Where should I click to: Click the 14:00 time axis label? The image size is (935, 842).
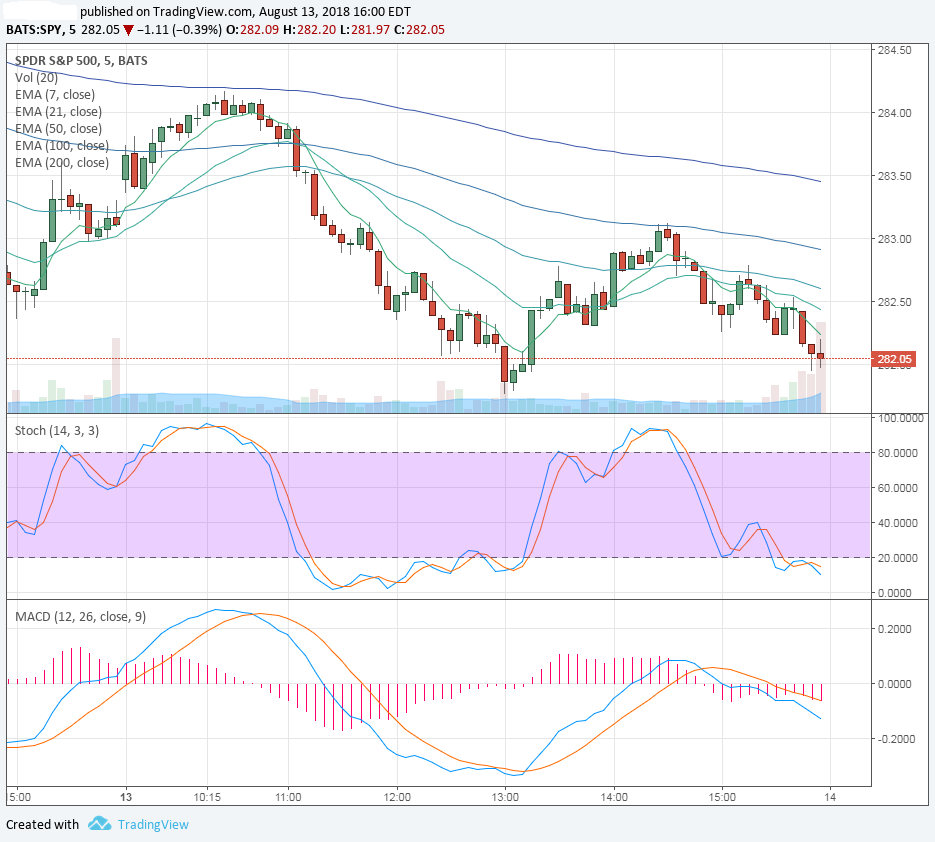[x=614, y=797]
